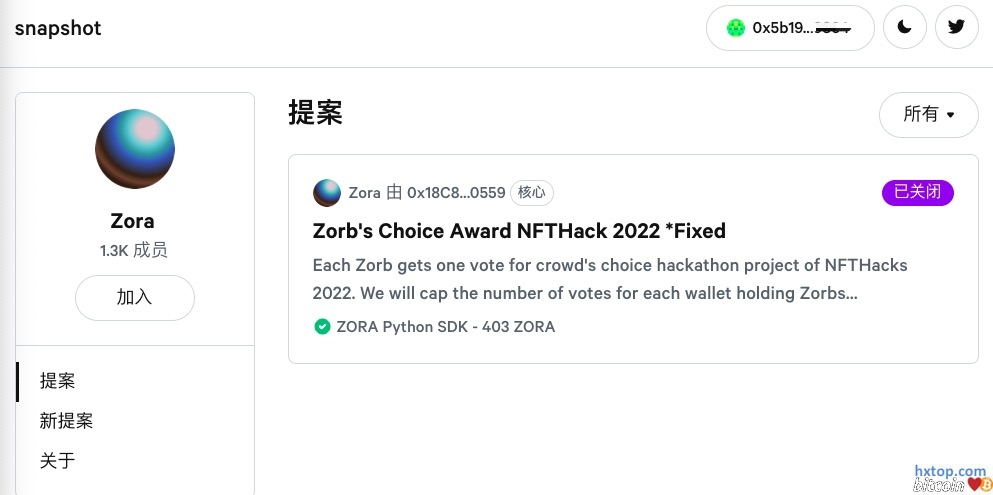The height and width of the screenshot is (495, 993).
Task: Open 新提案 in the sidebar
Action: pos(66,421)
